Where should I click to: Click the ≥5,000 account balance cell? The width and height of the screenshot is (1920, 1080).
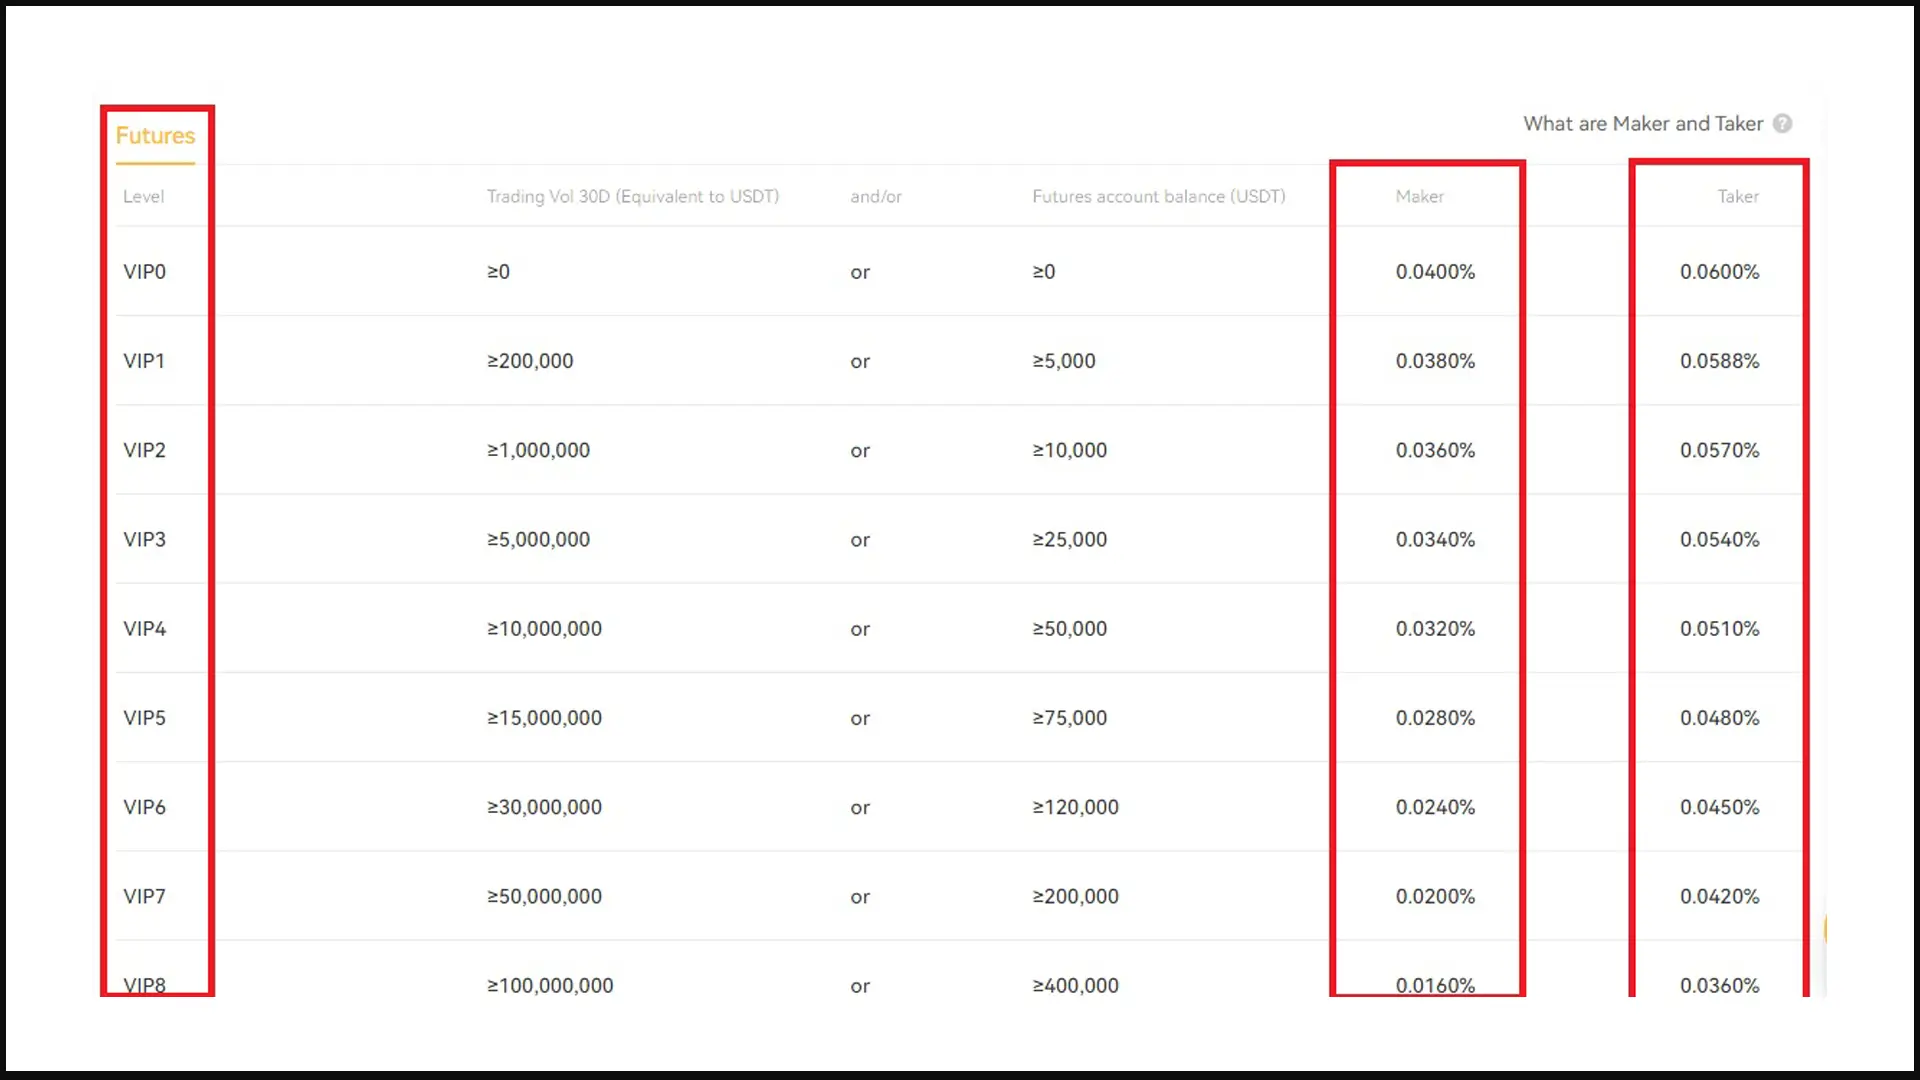[x=1064, y=361]
